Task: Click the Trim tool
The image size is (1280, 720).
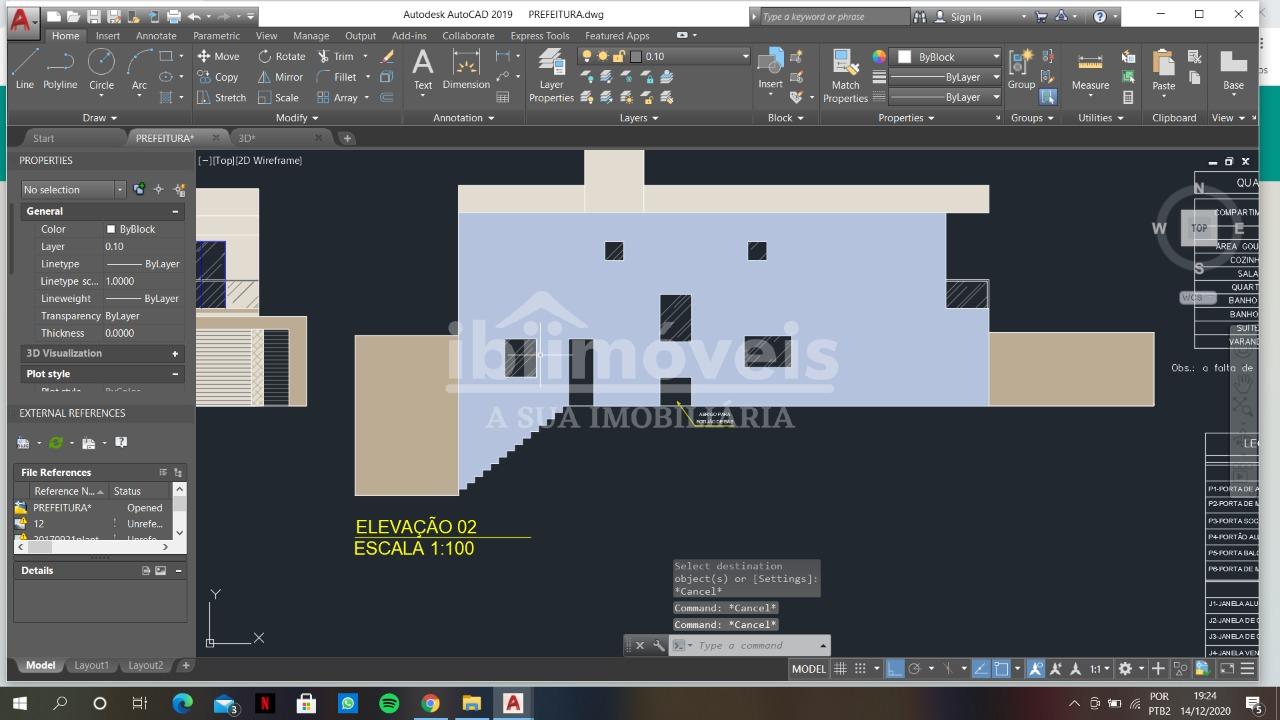Action: [335, 57]
